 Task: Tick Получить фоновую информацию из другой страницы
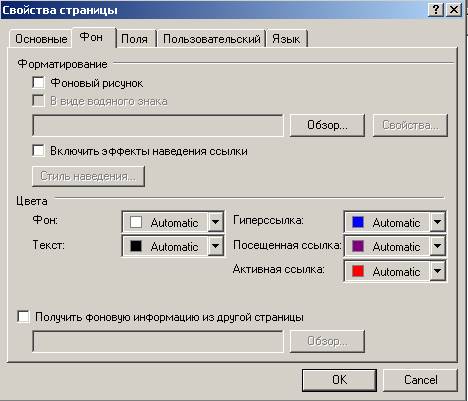(23, 316)
